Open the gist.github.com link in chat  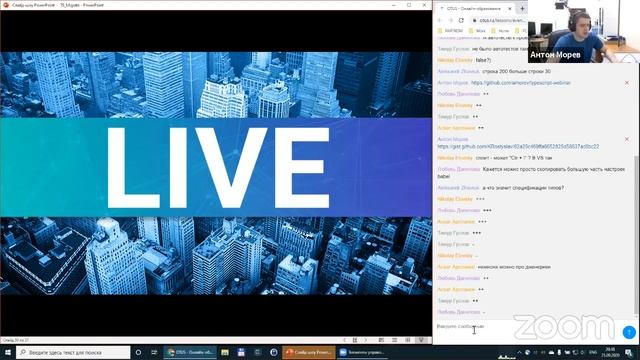point(518,146)
